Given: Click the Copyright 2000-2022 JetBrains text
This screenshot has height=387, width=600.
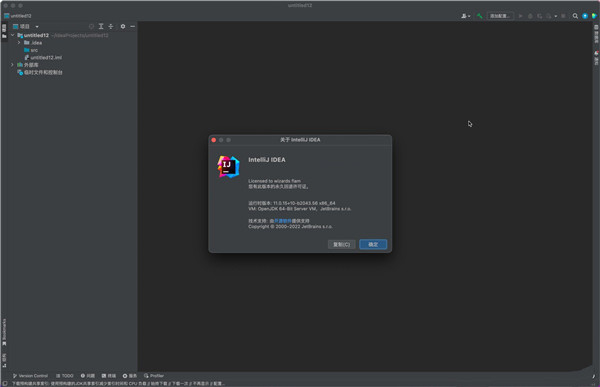Looking at the screenshot, I should coord(290,227).
